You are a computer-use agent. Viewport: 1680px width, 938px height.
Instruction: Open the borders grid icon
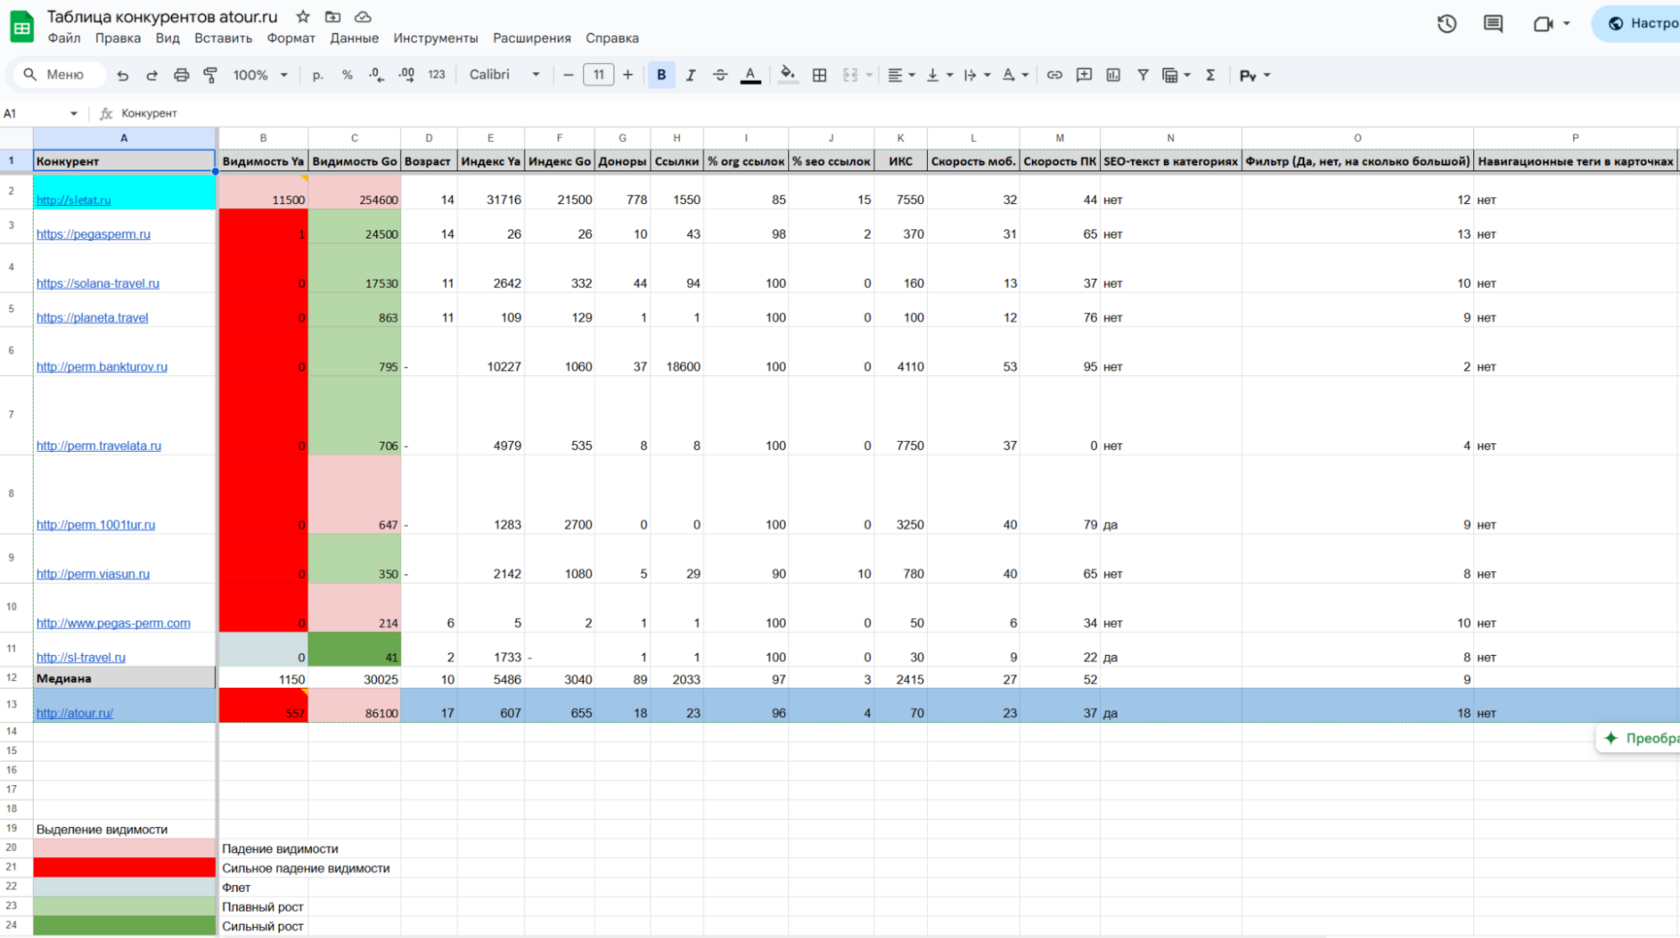click(819, 75)
